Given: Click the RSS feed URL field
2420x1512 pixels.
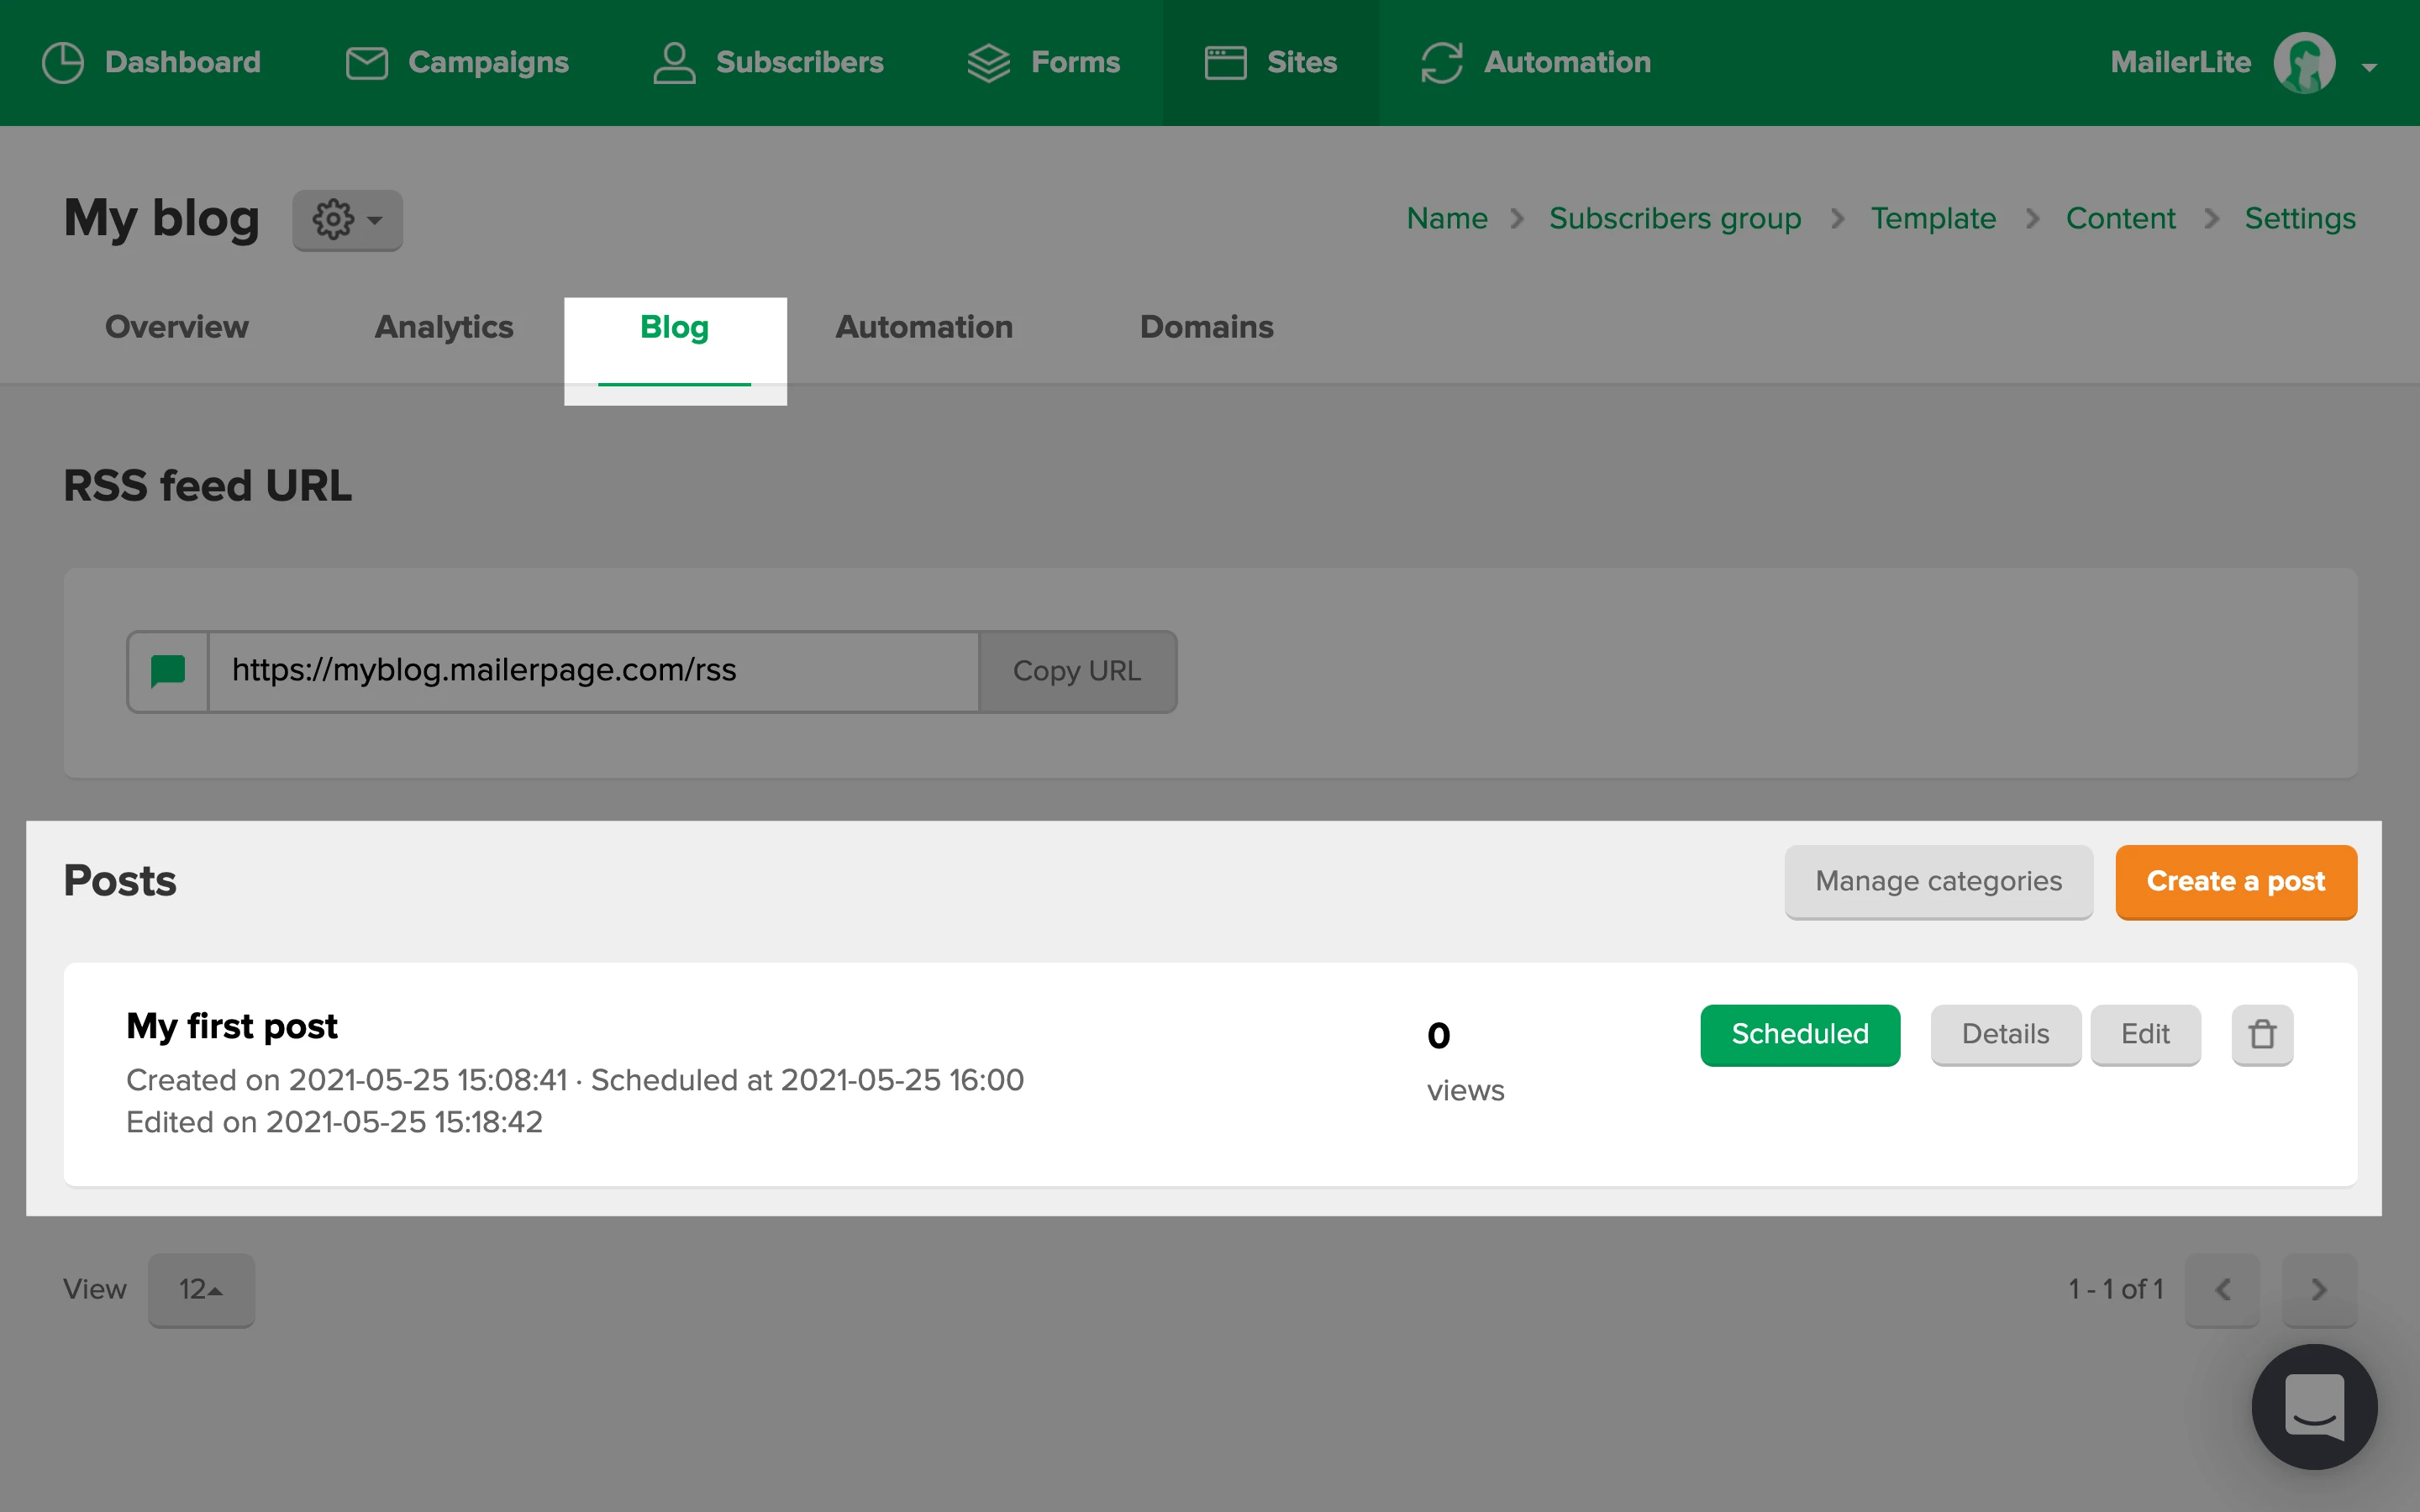Looking at the screenshot, I should 592,671.
